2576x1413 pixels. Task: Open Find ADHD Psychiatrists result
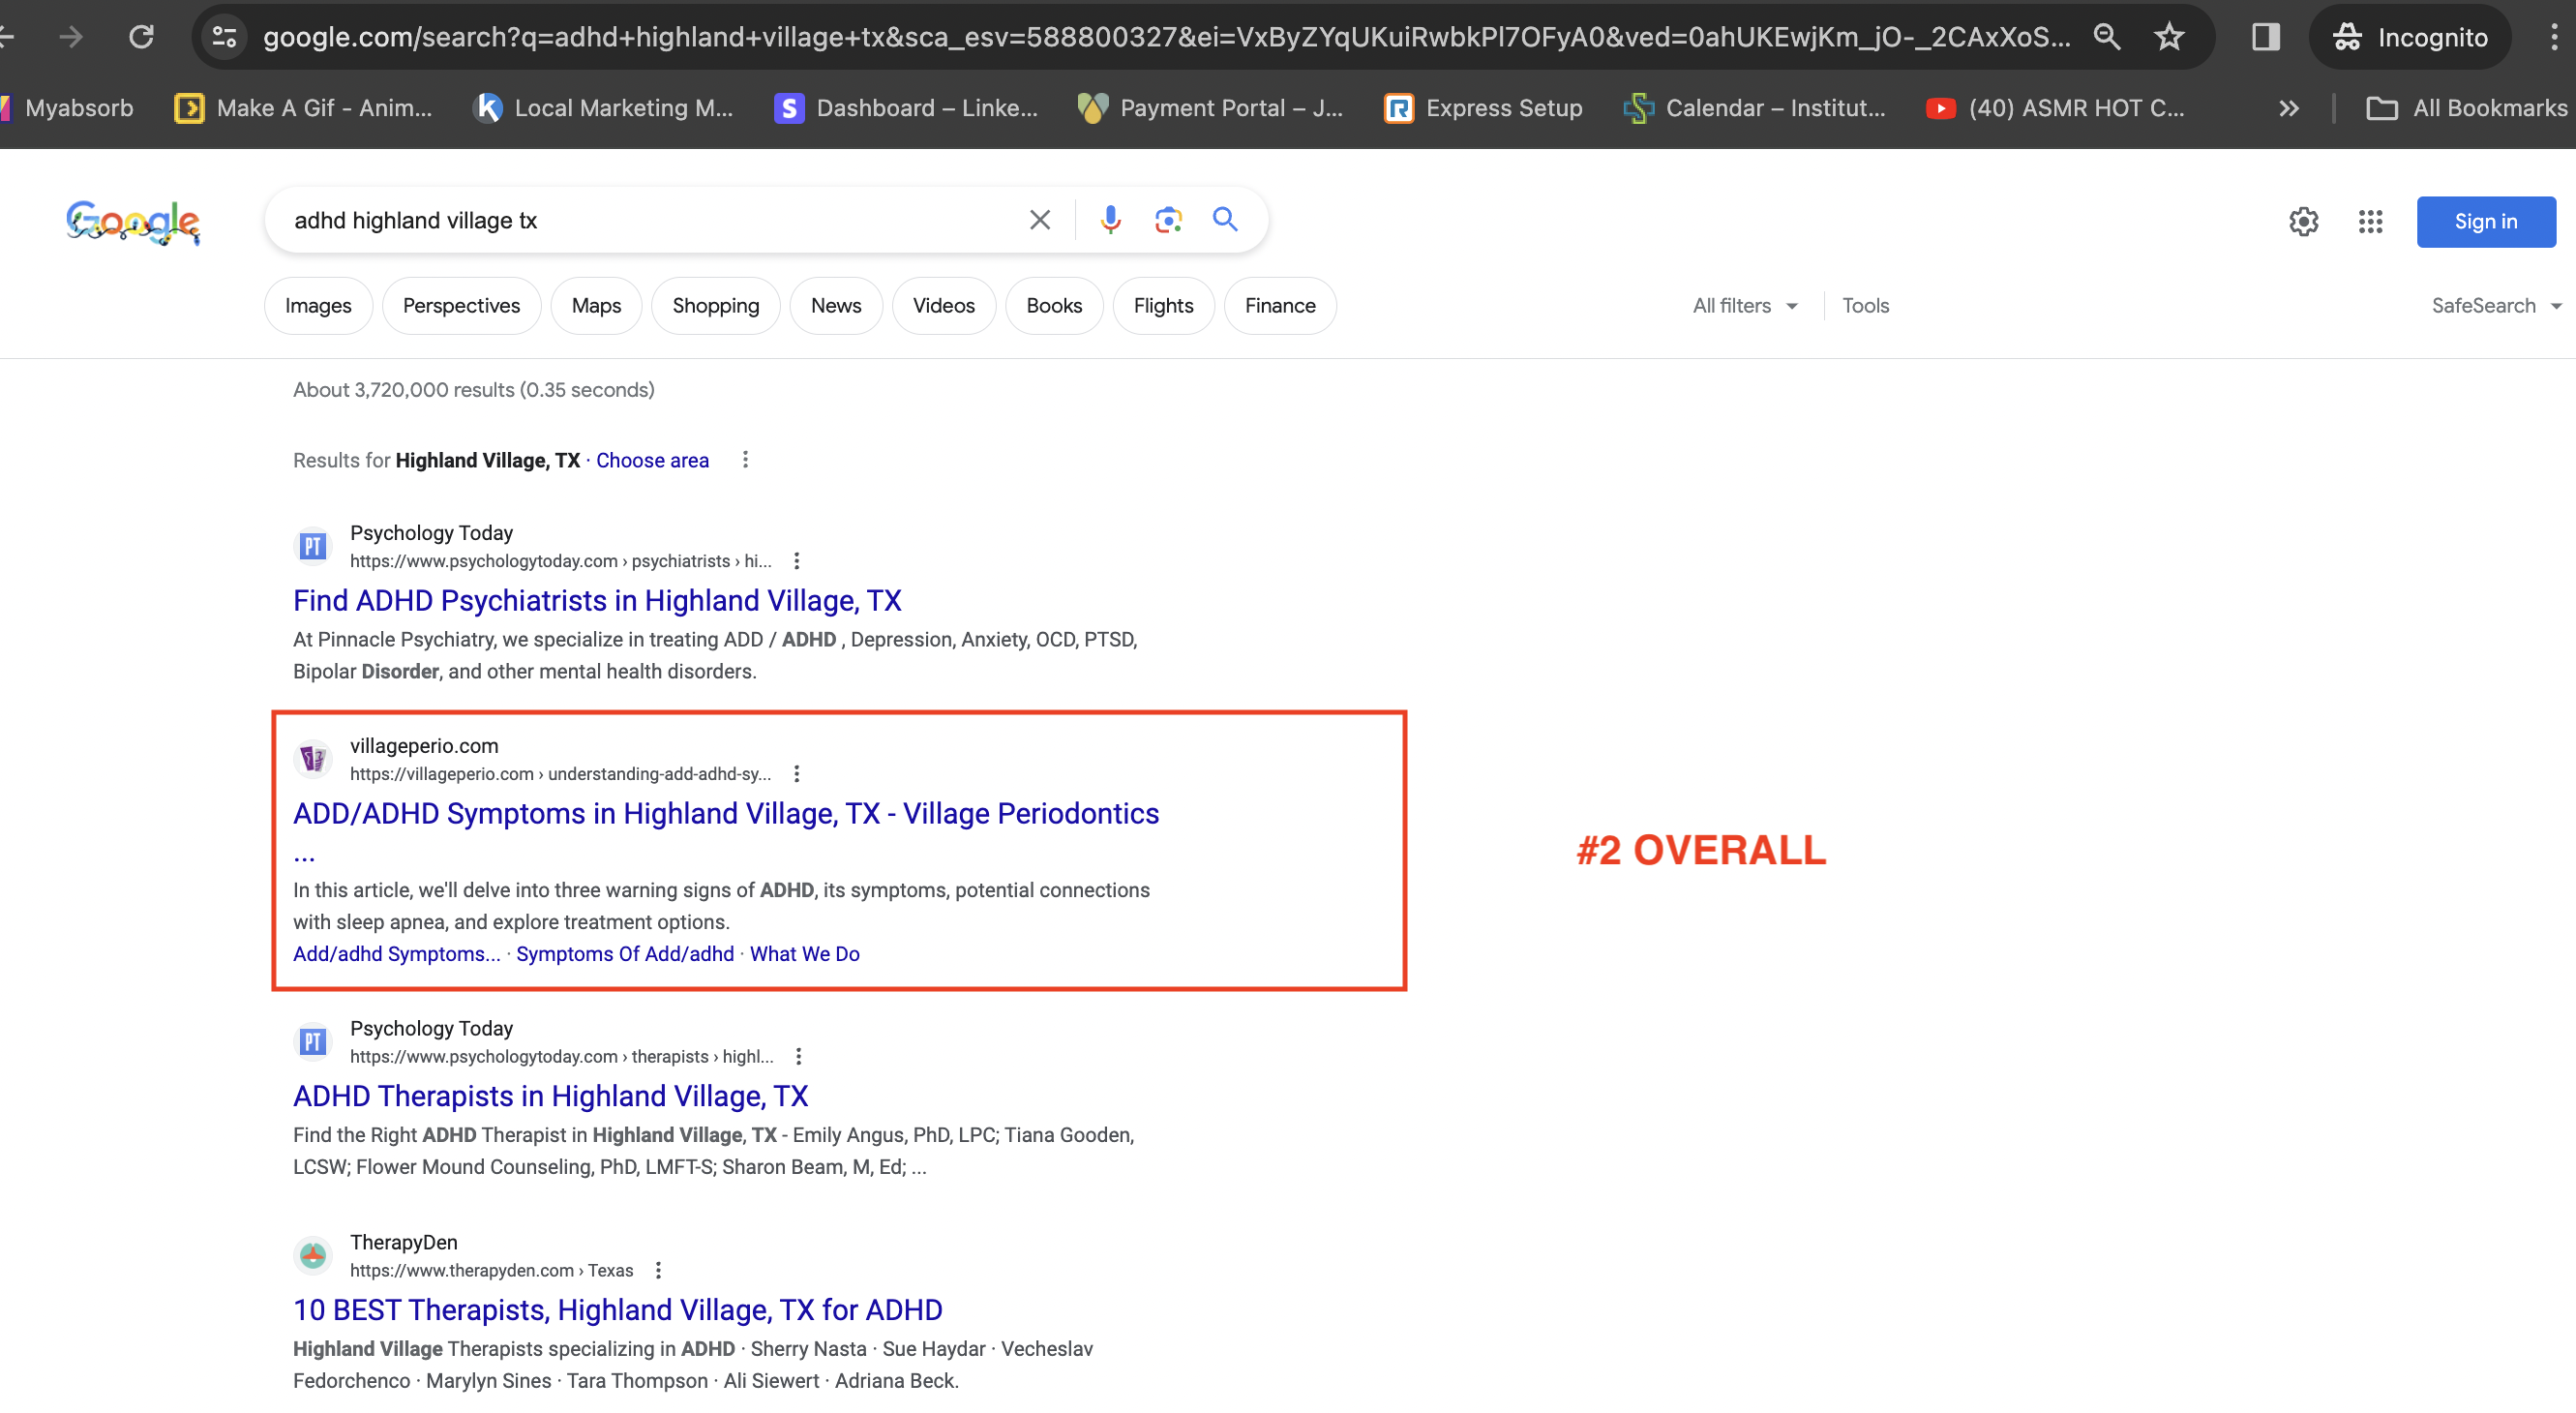[597, 601]
